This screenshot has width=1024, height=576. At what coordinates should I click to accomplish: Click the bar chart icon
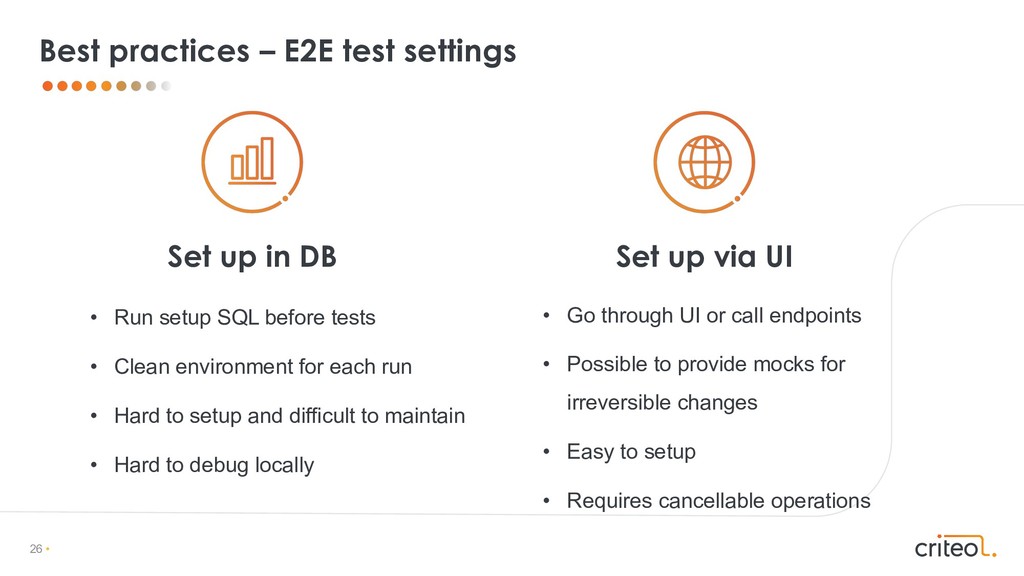tap(252, 161)
